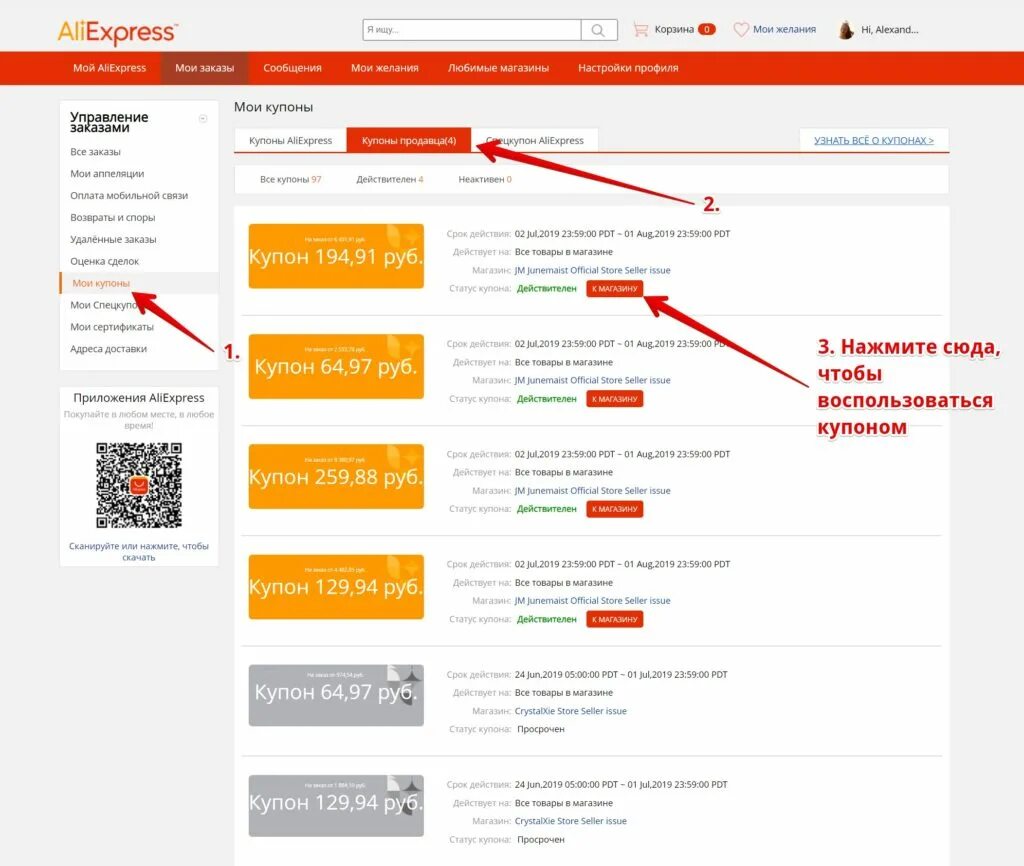The width and height of the screenshot is (1024, 866).
Task: Open Мои Спецкупоны in sidebar
Action: point(104,305)
